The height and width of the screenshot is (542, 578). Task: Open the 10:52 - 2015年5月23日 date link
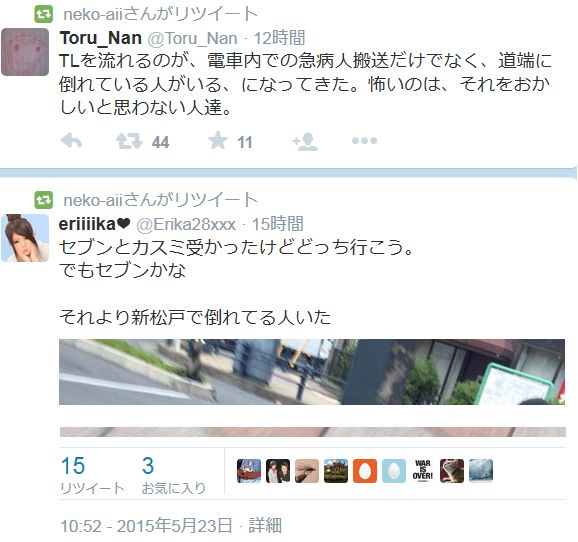146,526
